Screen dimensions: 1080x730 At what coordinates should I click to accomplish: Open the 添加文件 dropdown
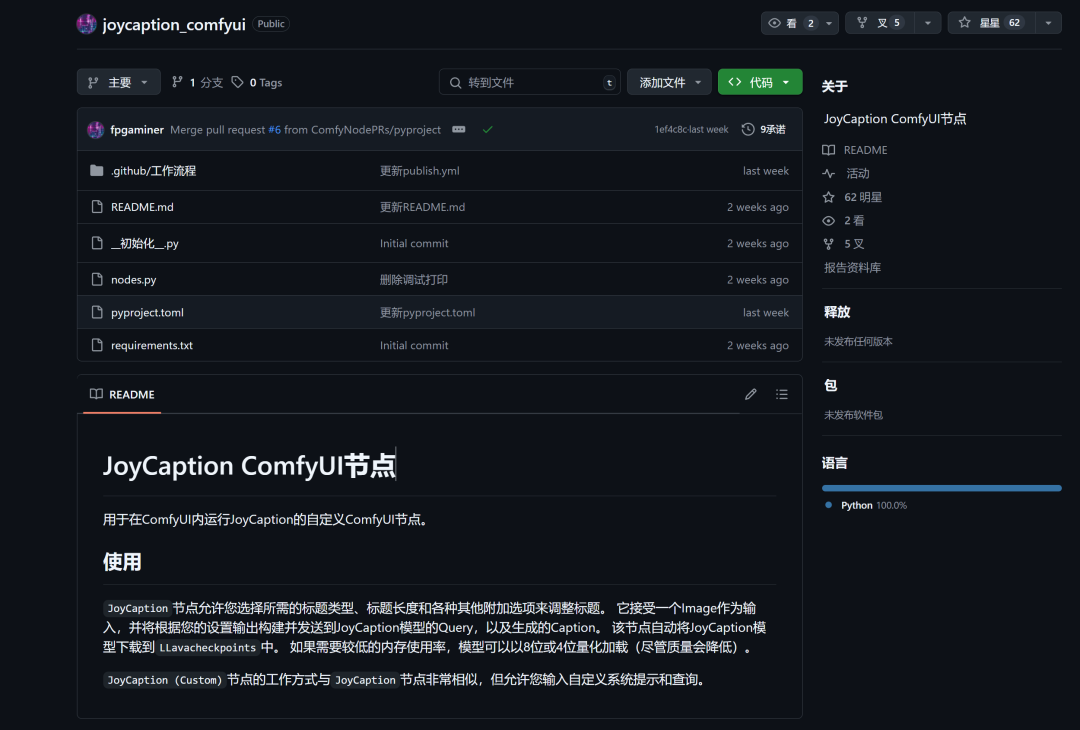[x=669, y=82]
